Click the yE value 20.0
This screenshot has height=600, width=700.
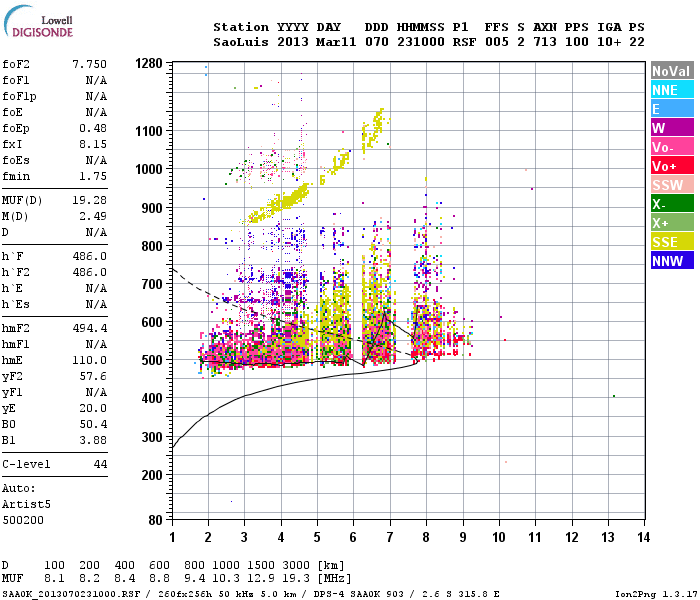coord(93,408)
